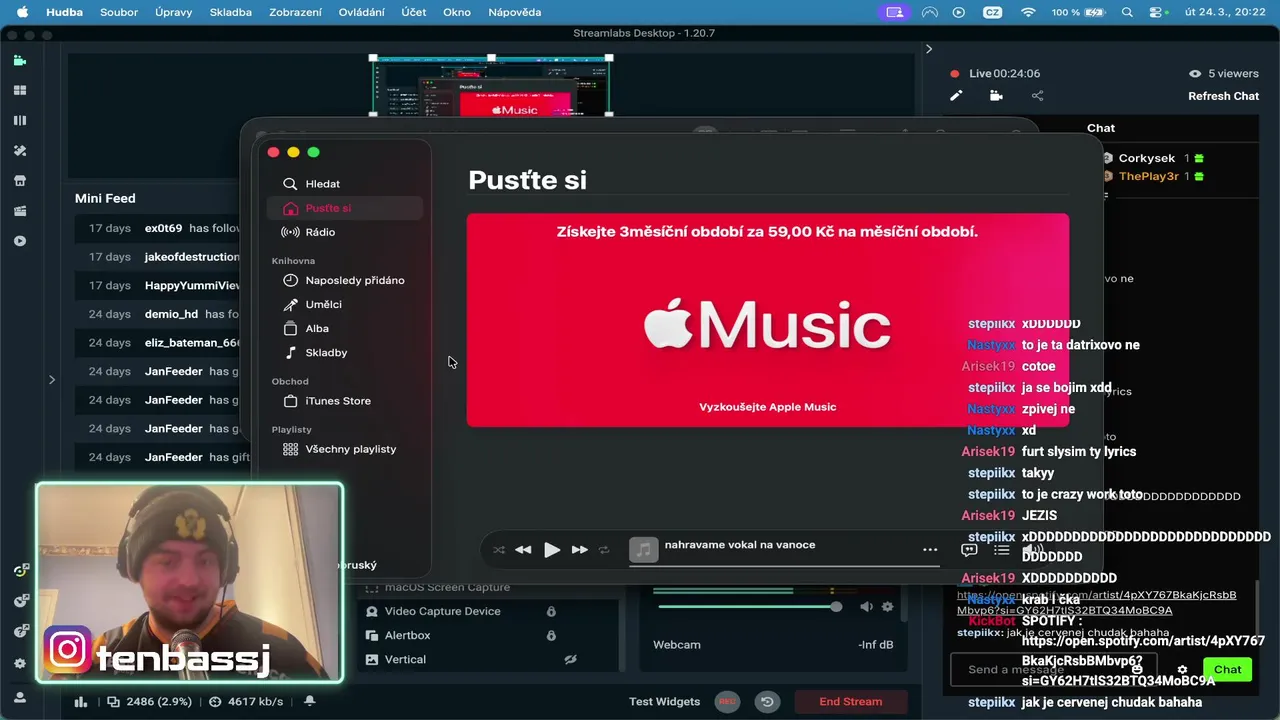Click the edit stream info pencil icon
The width and height of the screenshot is (1280, 720).
(x=956, y=96)
